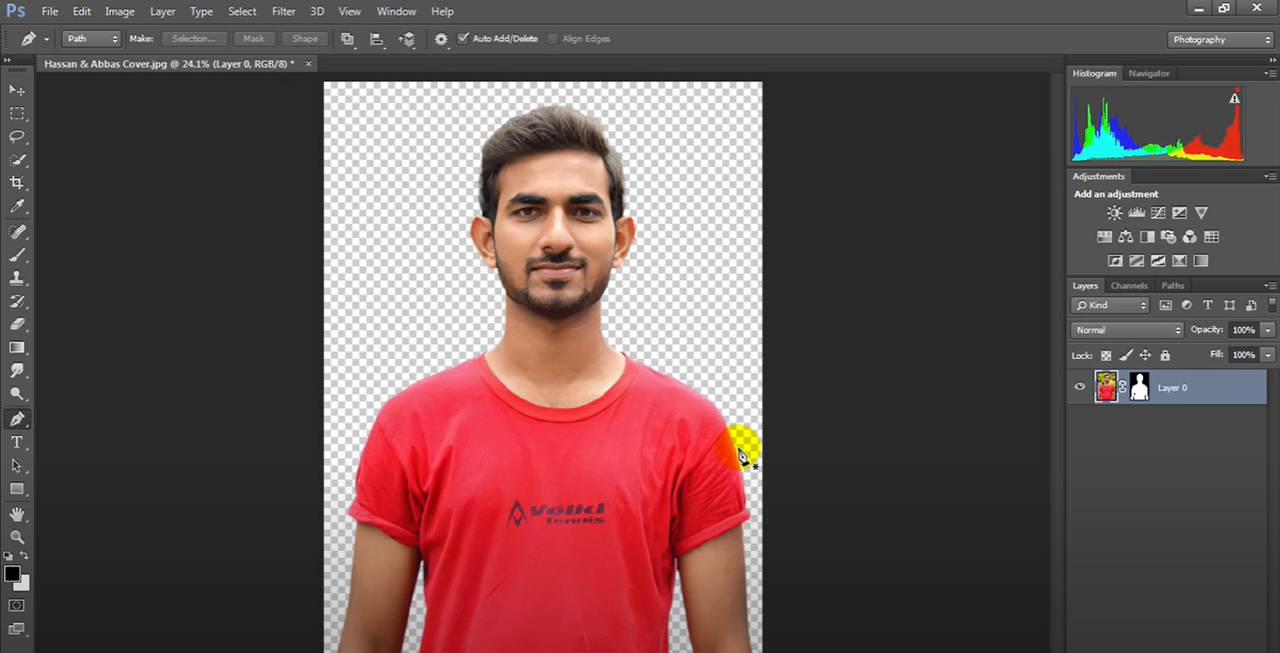
Task: Select the Rectangular Marquee tool
Action: tap(17, 113)
